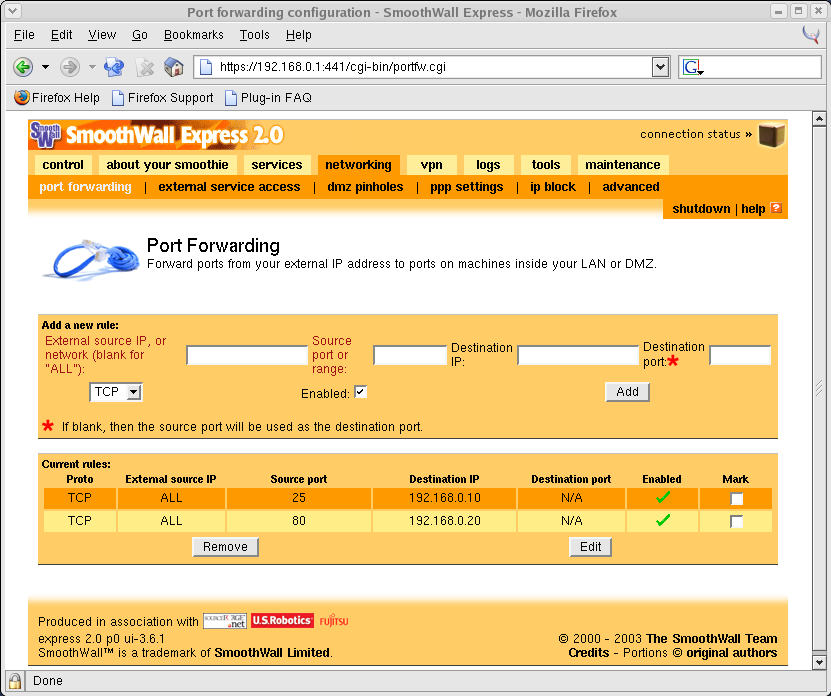Click the U.S. Robotics logo
This screenshot has width=831, height=696.
tap(282, 620)
